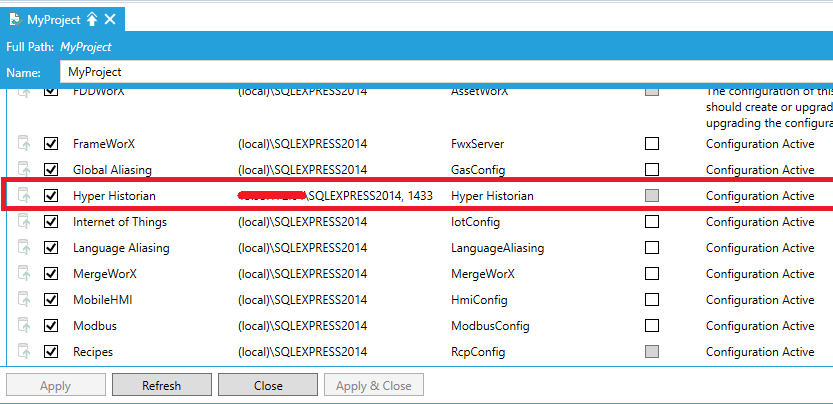Uncheck the FrameWorX application checkbox
This screenshot has height=404, width=833.
51,144
